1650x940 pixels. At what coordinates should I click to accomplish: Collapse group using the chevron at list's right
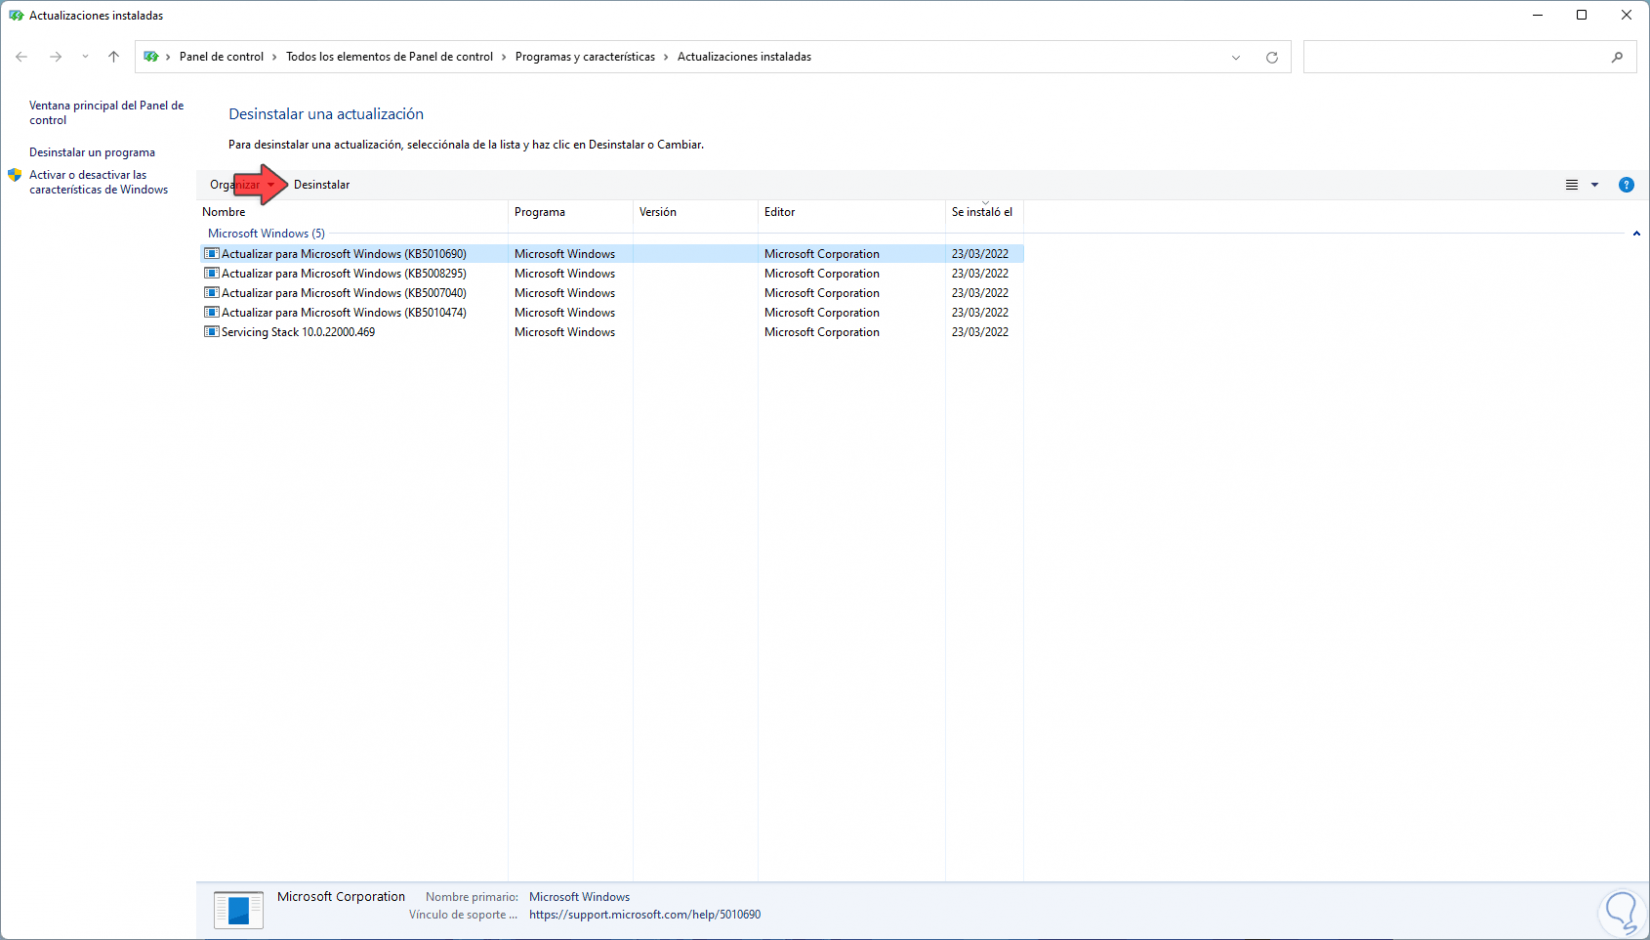[x=1636, y=234]
